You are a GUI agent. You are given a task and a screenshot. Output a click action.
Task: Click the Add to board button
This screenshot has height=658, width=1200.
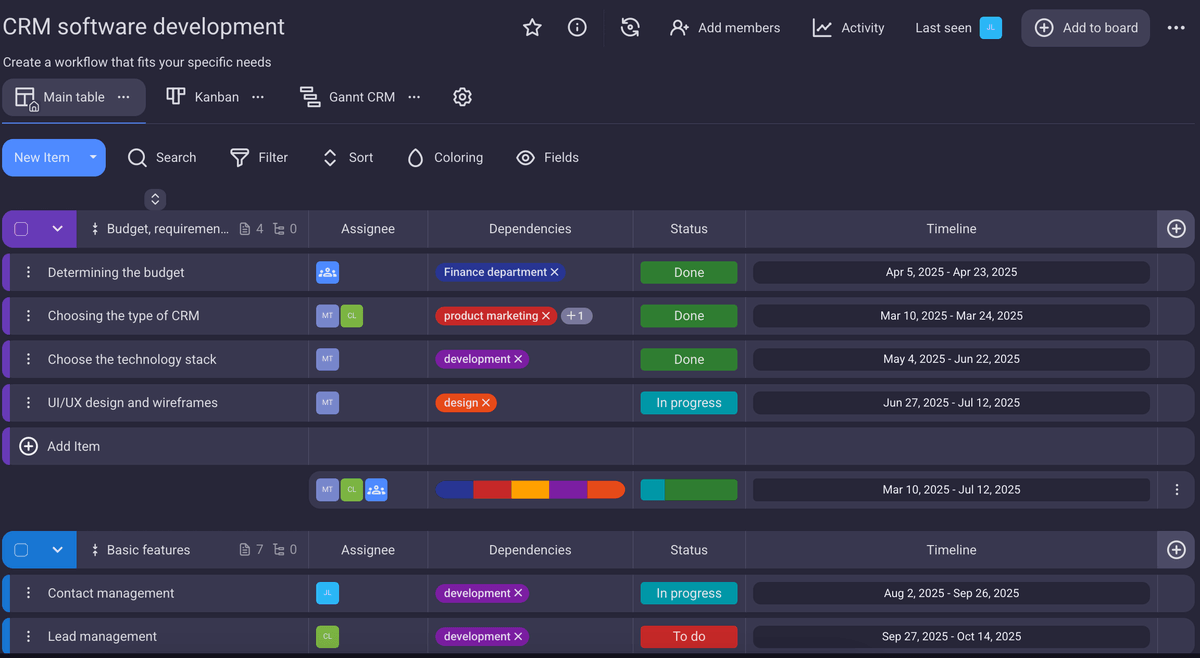(1085, 28)
